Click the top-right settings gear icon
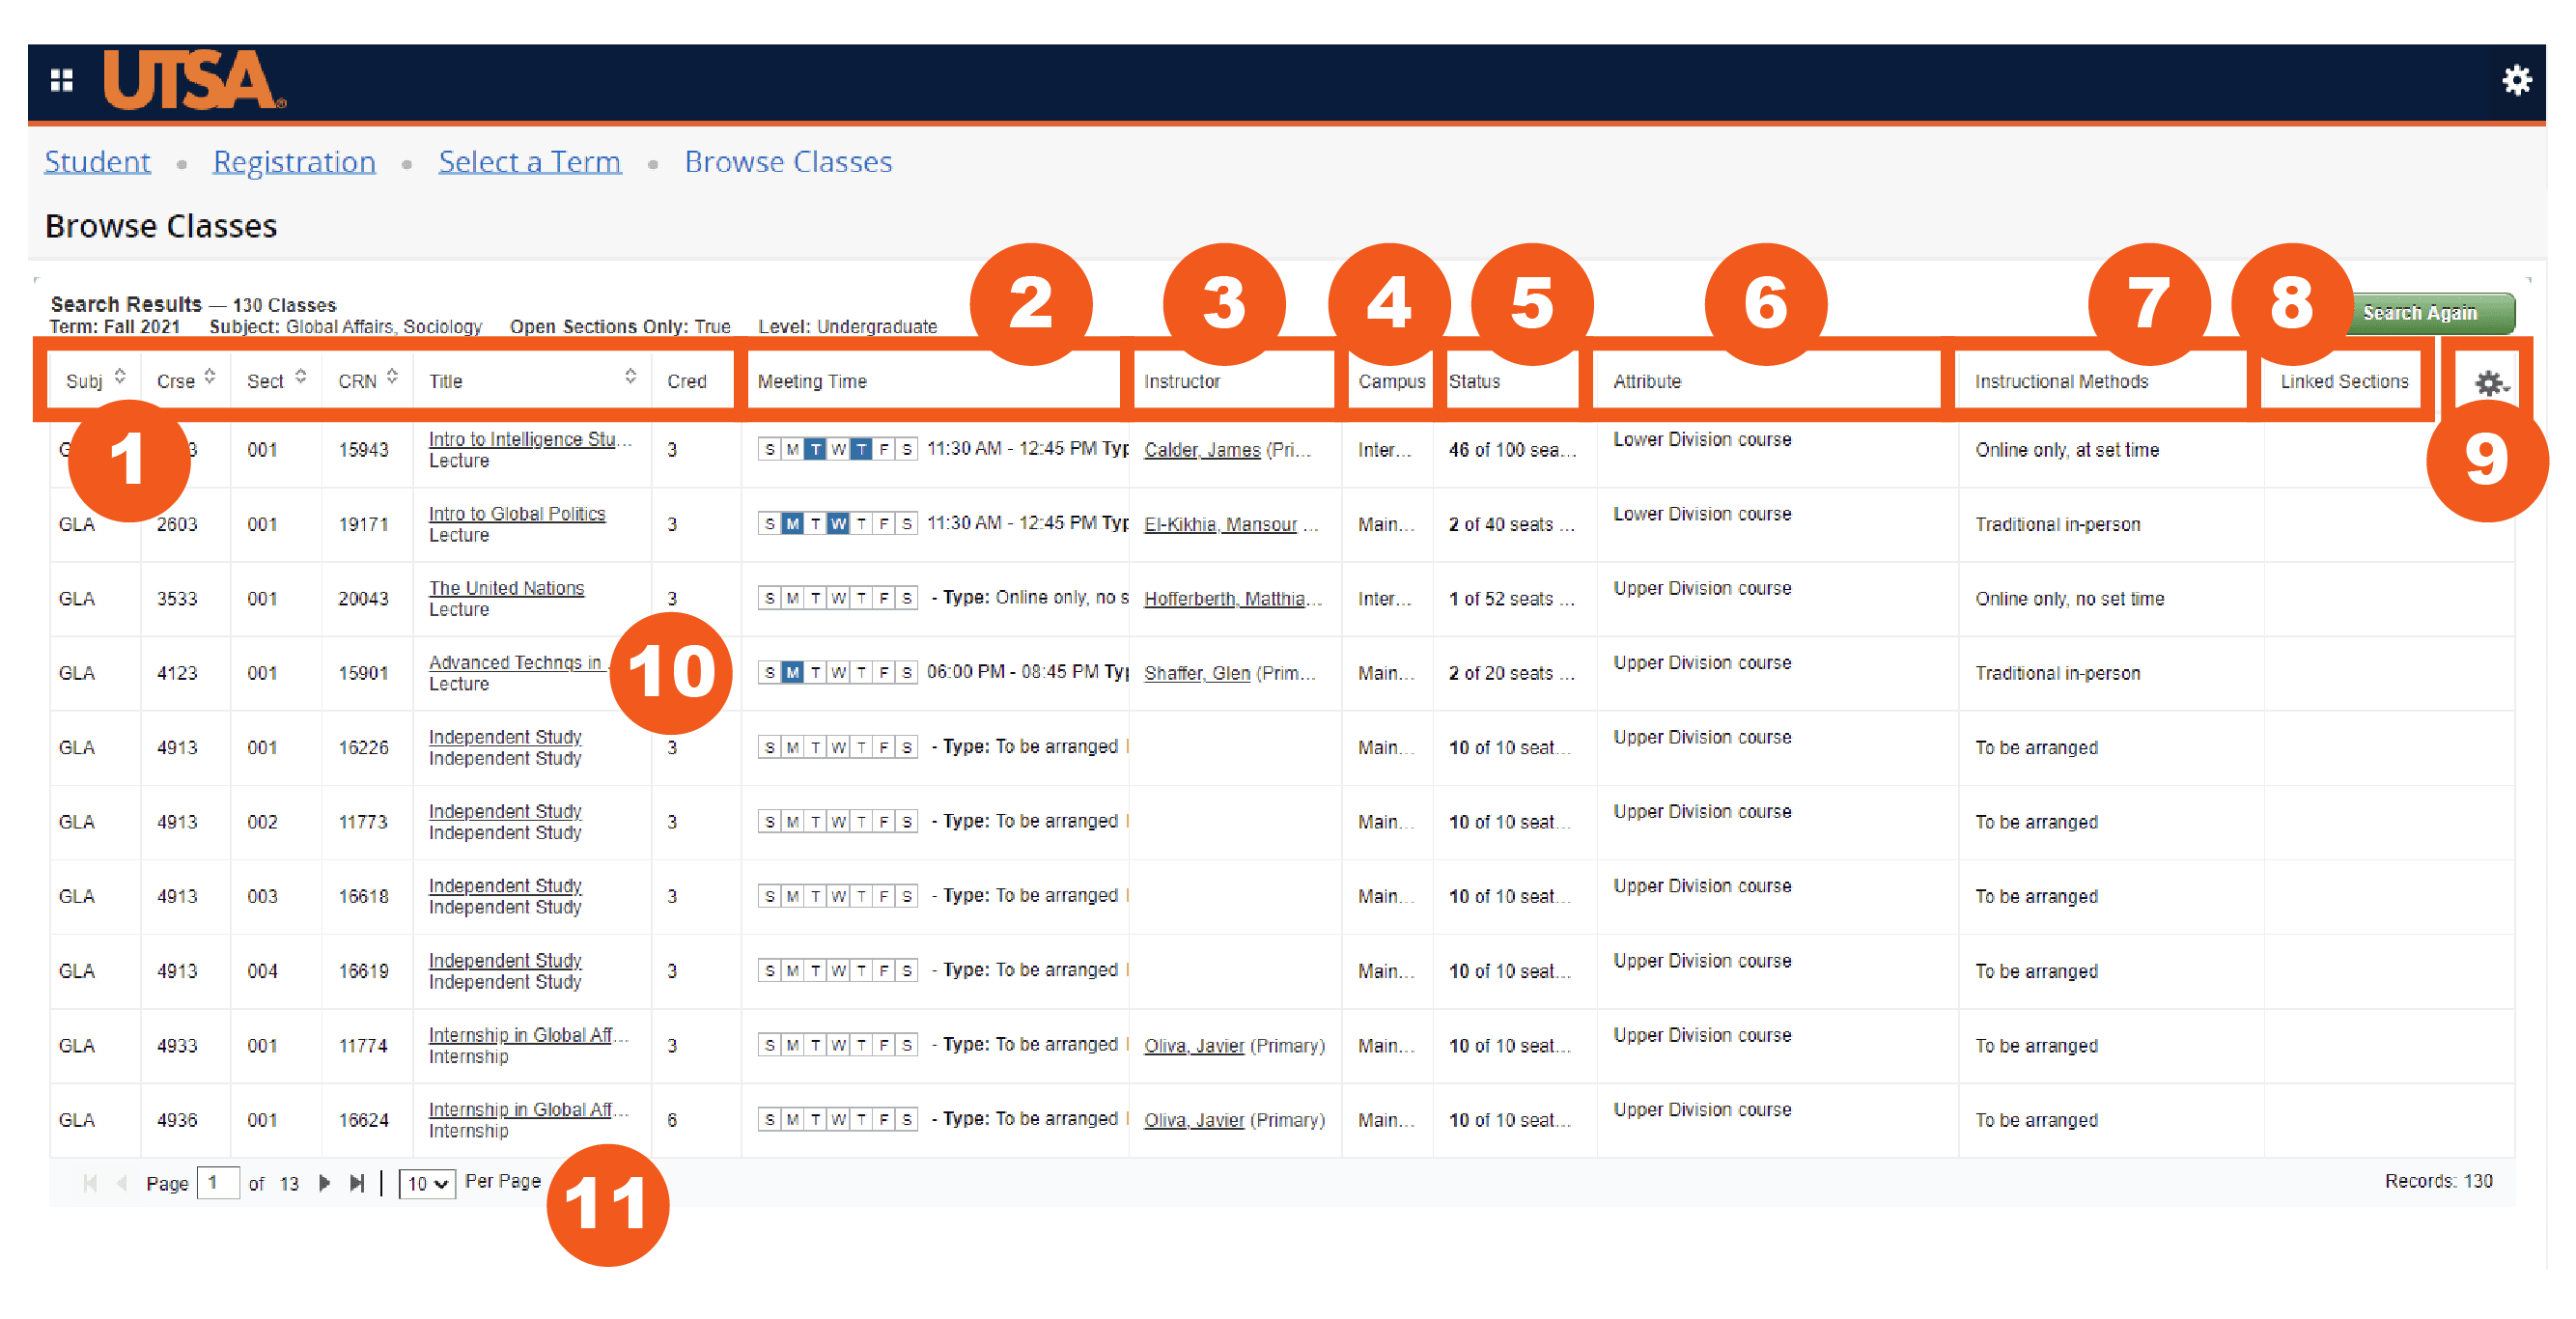The width and height of the screenshot is (2576, 1319). coord(2516,80)
